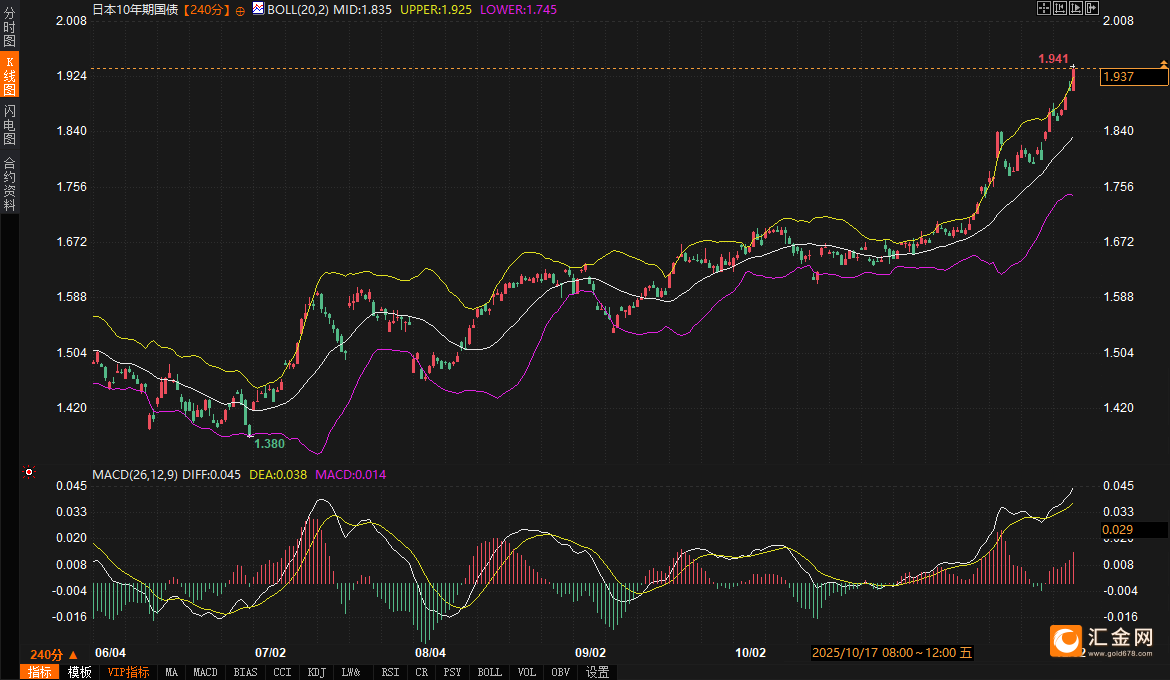
Task: Click the red marker icon left of MACD
Action: pos(29,472)
